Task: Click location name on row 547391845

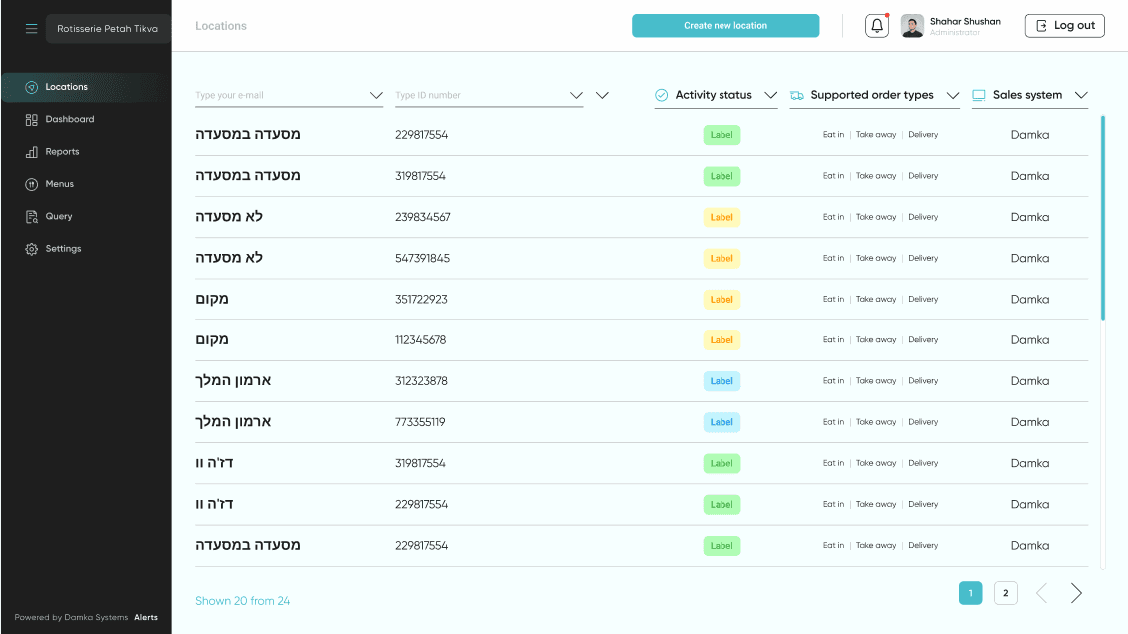Action: point(229,258)
